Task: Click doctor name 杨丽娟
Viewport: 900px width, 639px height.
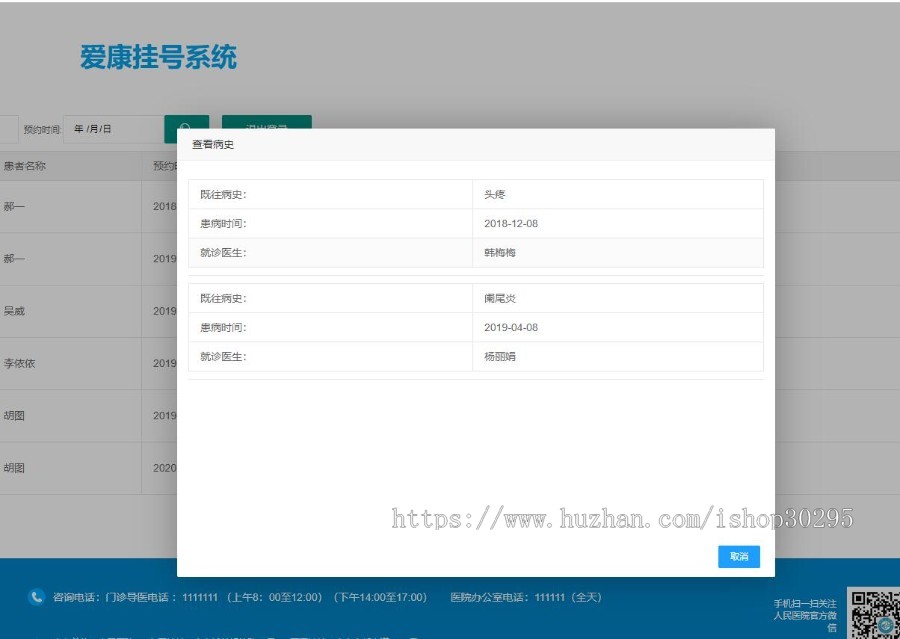Action: (x=499, y=357)
